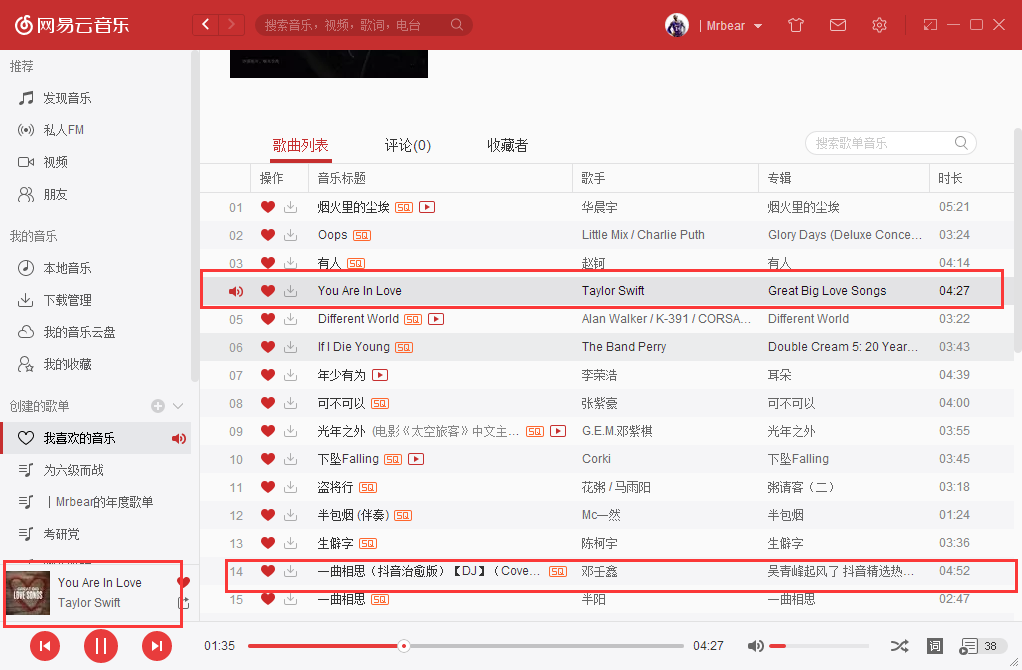Viewport: 1022px width, 670px height.
Task: Open the skin theme shirt icon
Action: coord(796,25)
